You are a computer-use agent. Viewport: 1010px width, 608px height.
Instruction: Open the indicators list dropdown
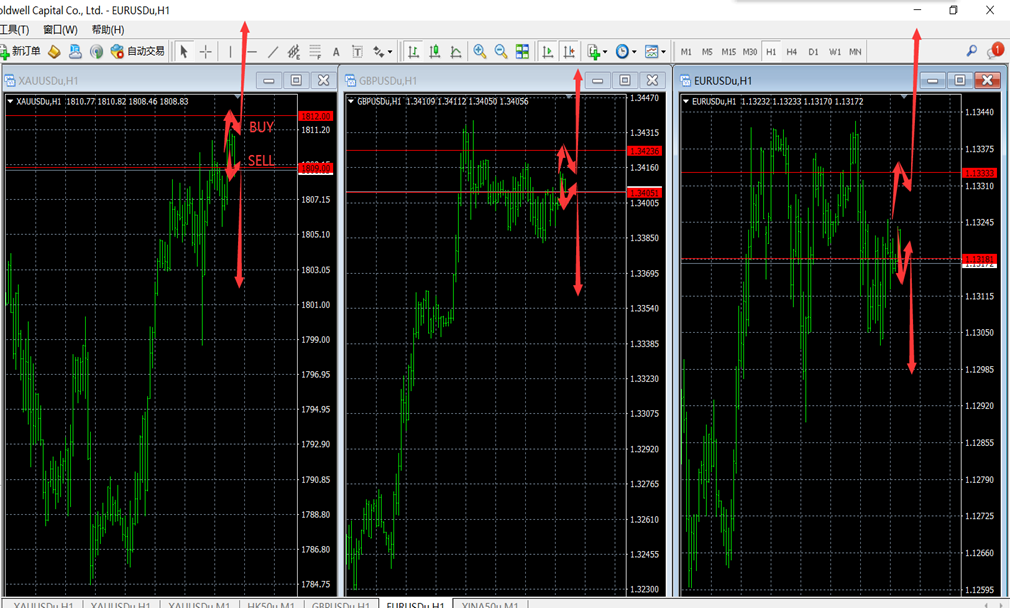[x=597, y=51]
